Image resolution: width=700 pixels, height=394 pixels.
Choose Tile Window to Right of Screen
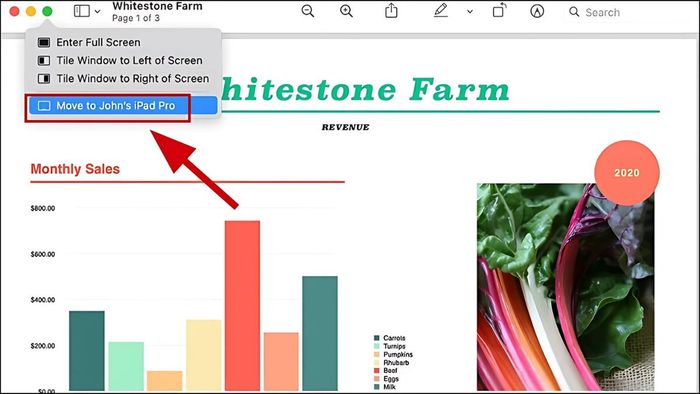(x=123, y=79)
